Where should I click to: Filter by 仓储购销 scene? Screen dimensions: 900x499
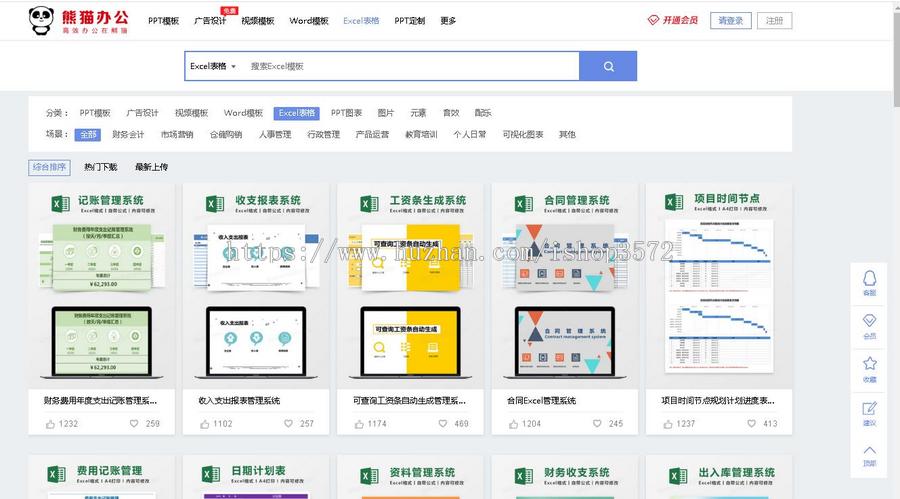point(226,134)
